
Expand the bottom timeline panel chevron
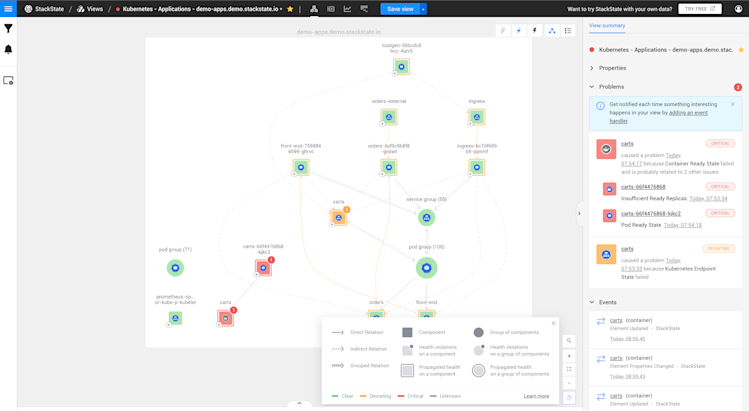(300, 403)
